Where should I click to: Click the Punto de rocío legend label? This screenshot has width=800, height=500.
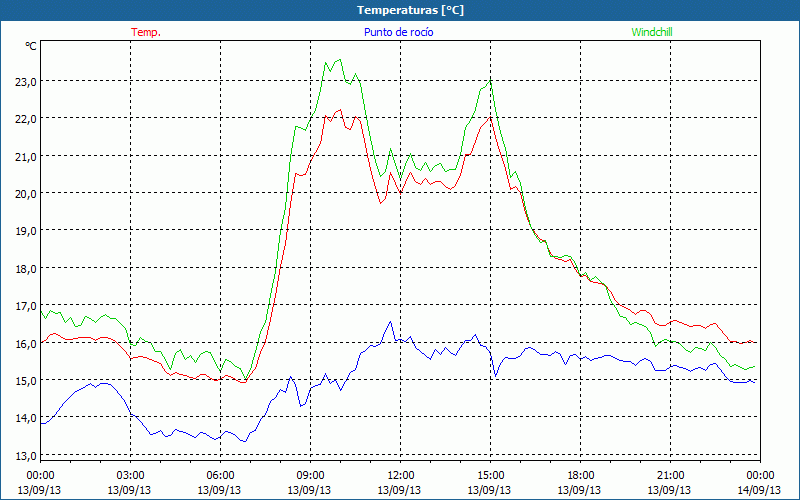398,32
